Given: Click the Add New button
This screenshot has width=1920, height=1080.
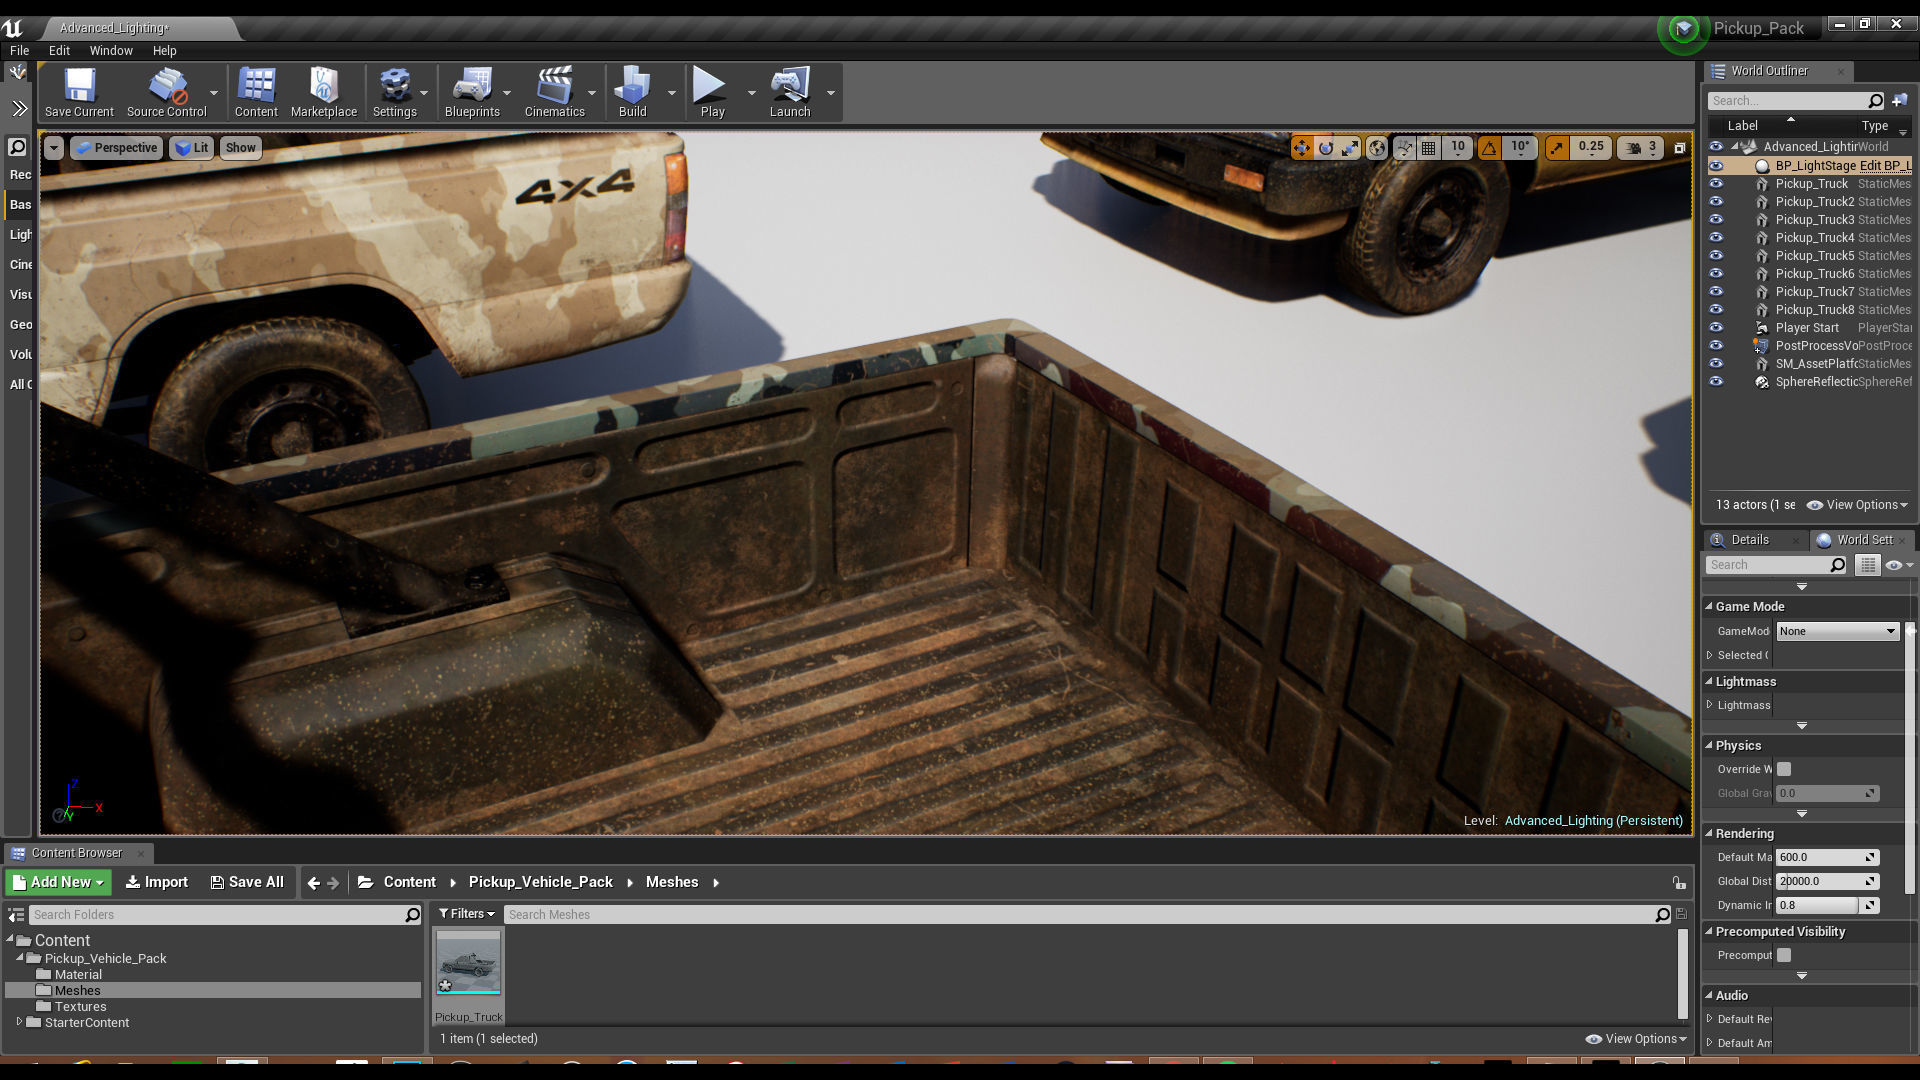Looking at the screenshot, I should pos(58,882).
